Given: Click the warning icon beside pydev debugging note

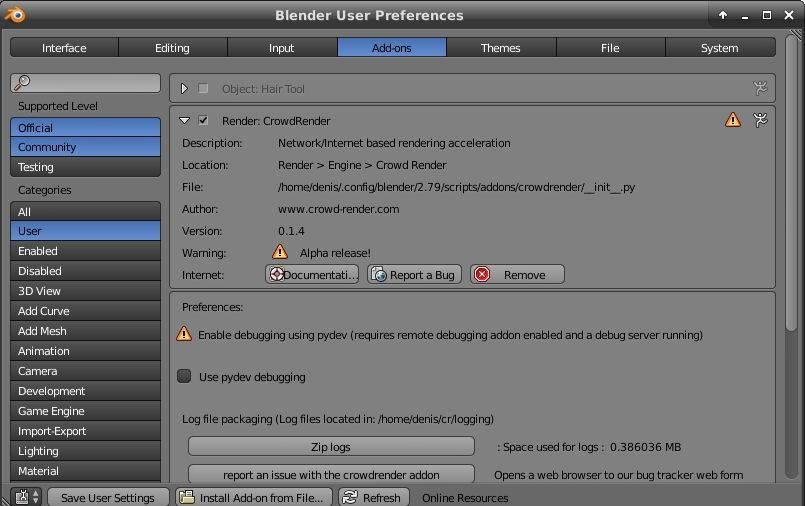Looking at the screenshot, I should 184,334.
